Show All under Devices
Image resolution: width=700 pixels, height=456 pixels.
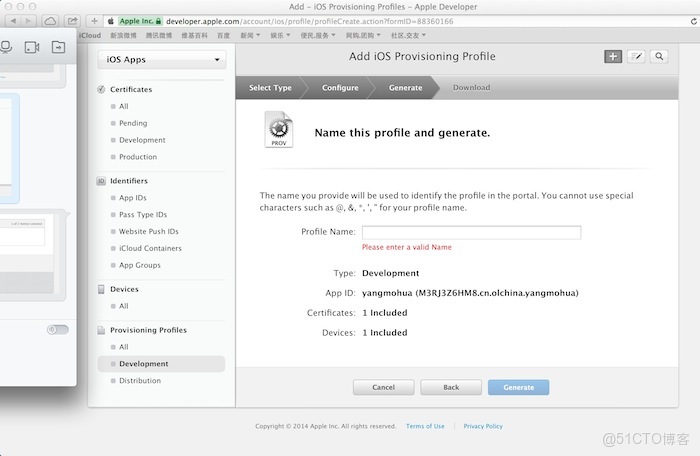(x=124, y=306)
